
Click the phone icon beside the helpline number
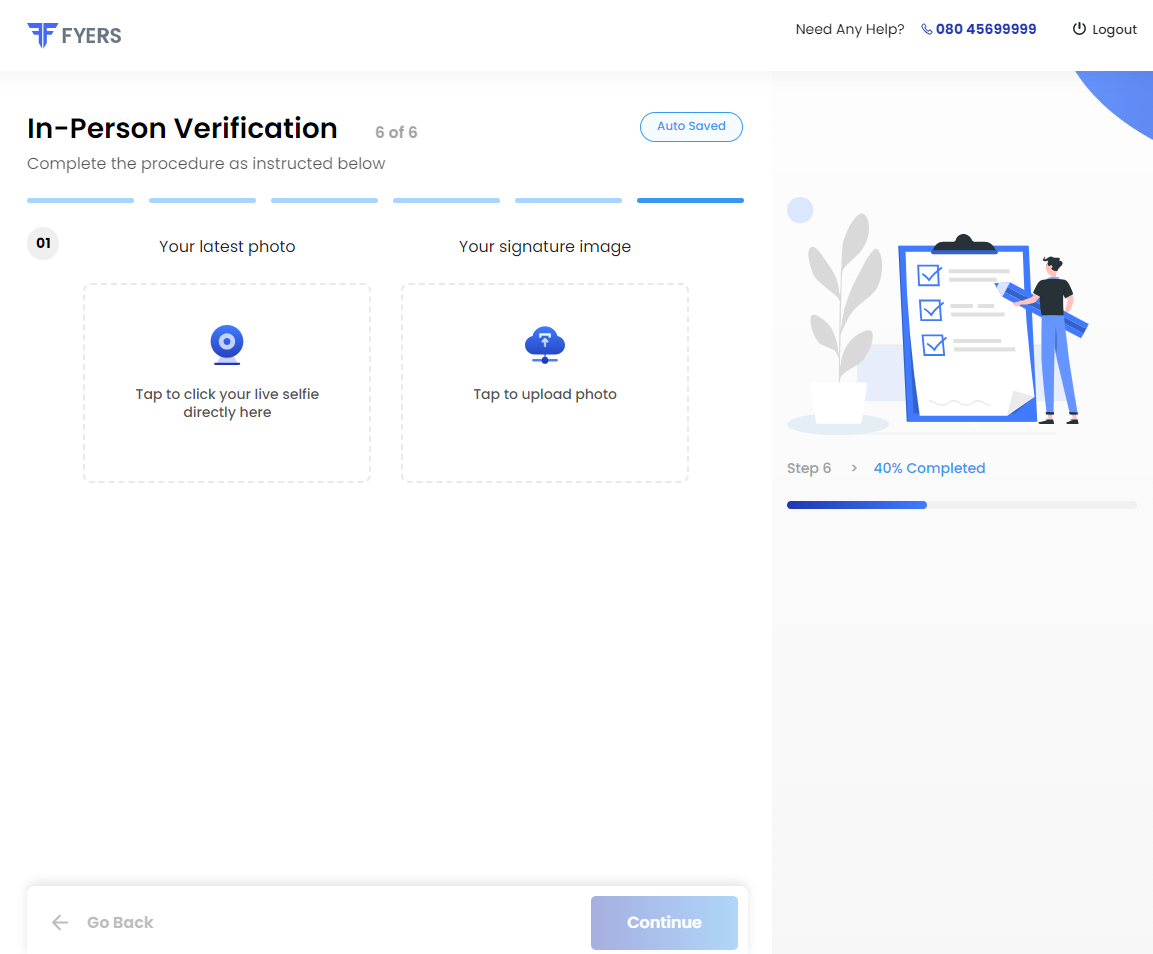coord(927,29)
